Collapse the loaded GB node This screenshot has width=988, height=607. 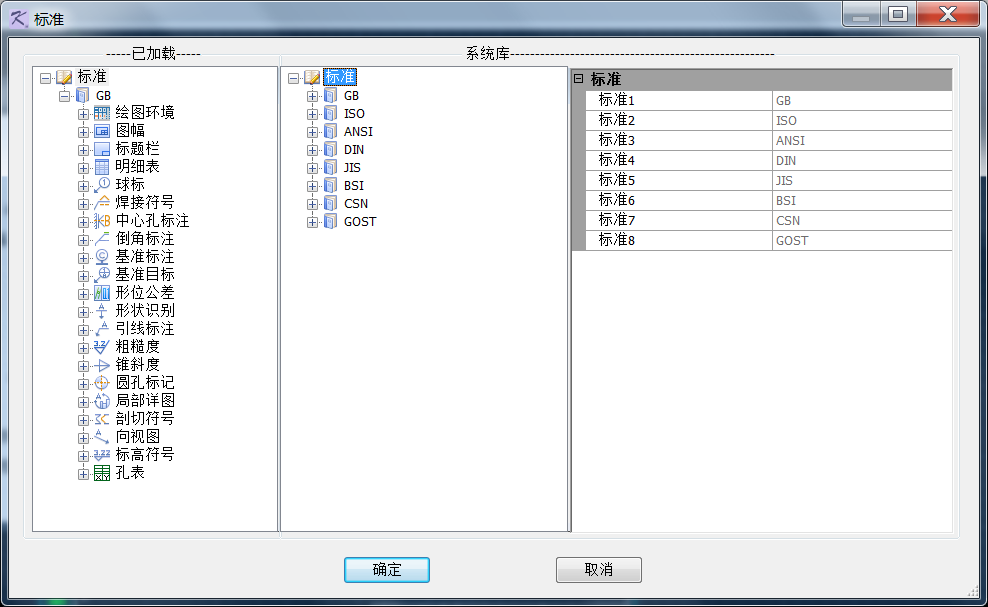tap(64, 96)
